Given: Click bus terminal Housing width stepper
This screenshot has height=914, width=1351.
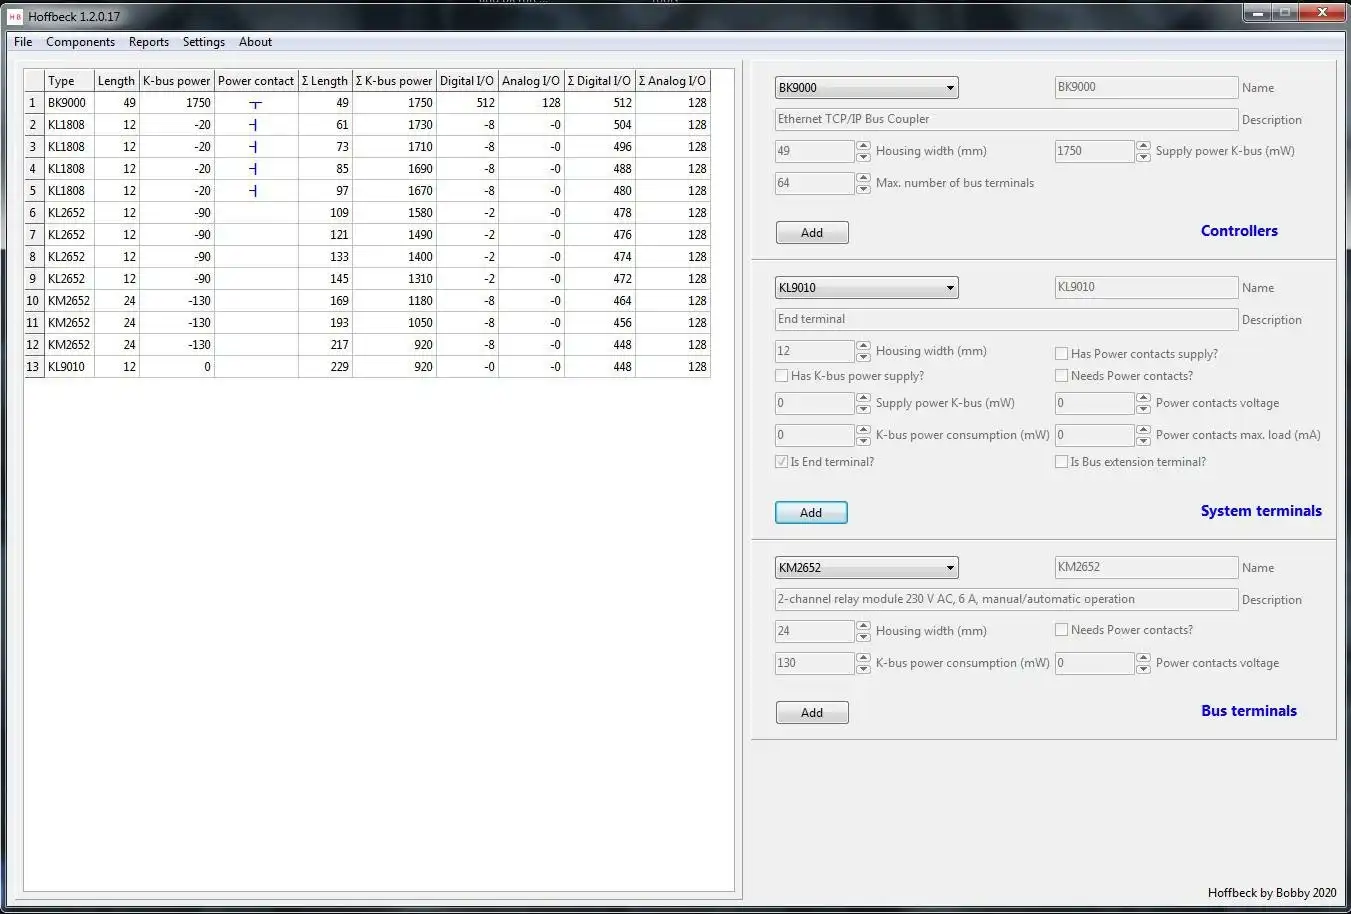Looking at the screenshot, I should click(863, 631).
